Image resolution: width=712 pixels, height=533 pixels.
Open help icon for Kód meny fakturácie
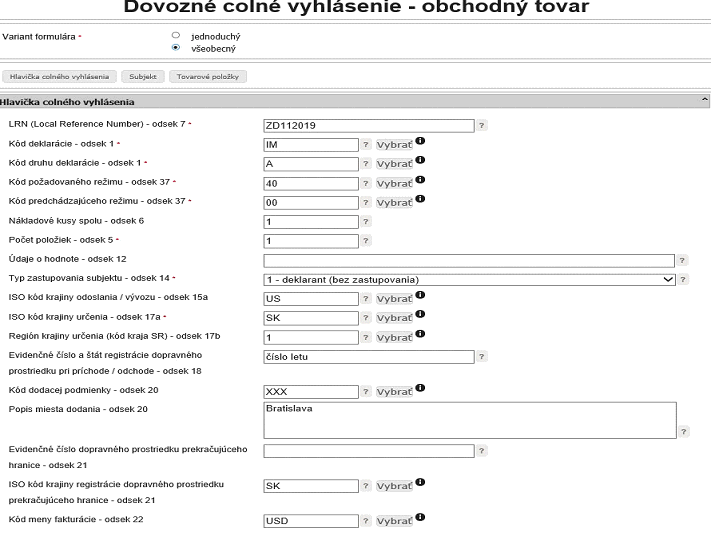point(366,520)
